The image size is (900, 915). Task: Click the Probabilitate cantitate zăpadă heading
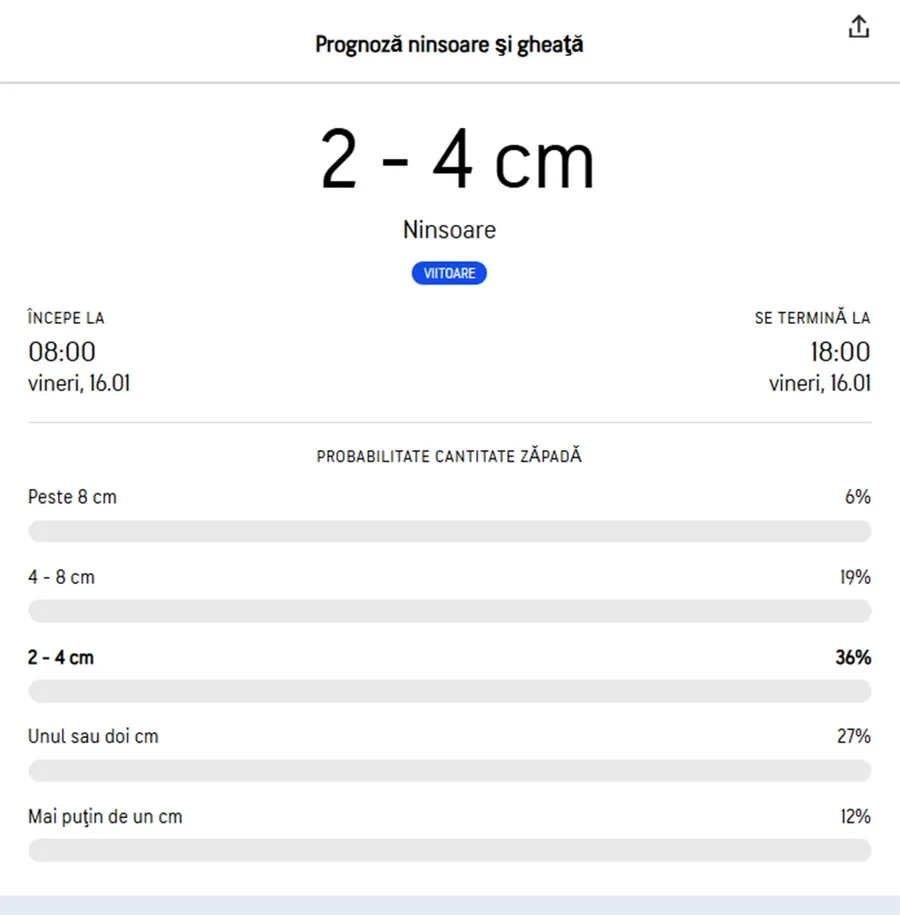coord(449,457)
